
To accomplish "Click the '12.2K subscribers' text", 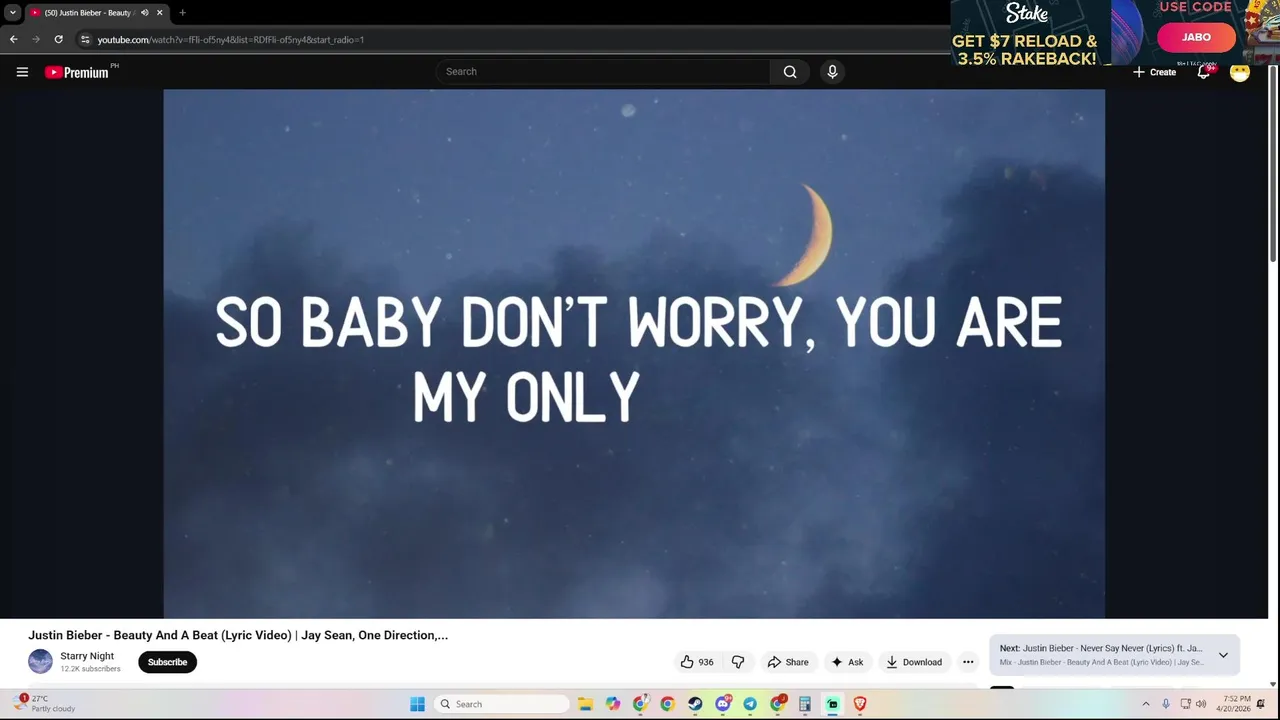I will click(x=90, y=669).
